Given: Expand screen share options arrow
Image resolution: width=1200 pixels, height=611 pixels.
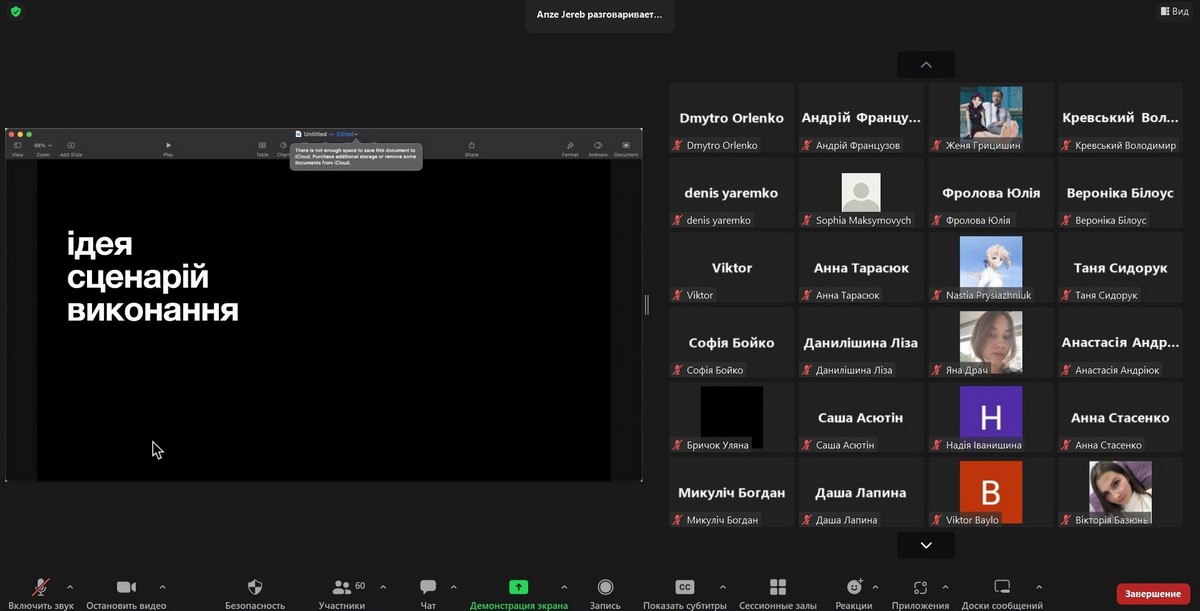Looking at the screenshot, I should click(x=564, y=587).
